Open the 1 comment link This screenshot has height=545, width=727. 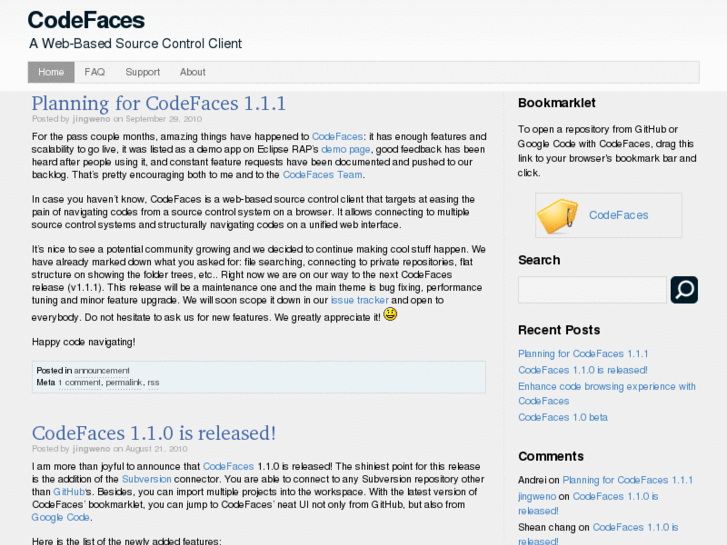click(79, 383)
